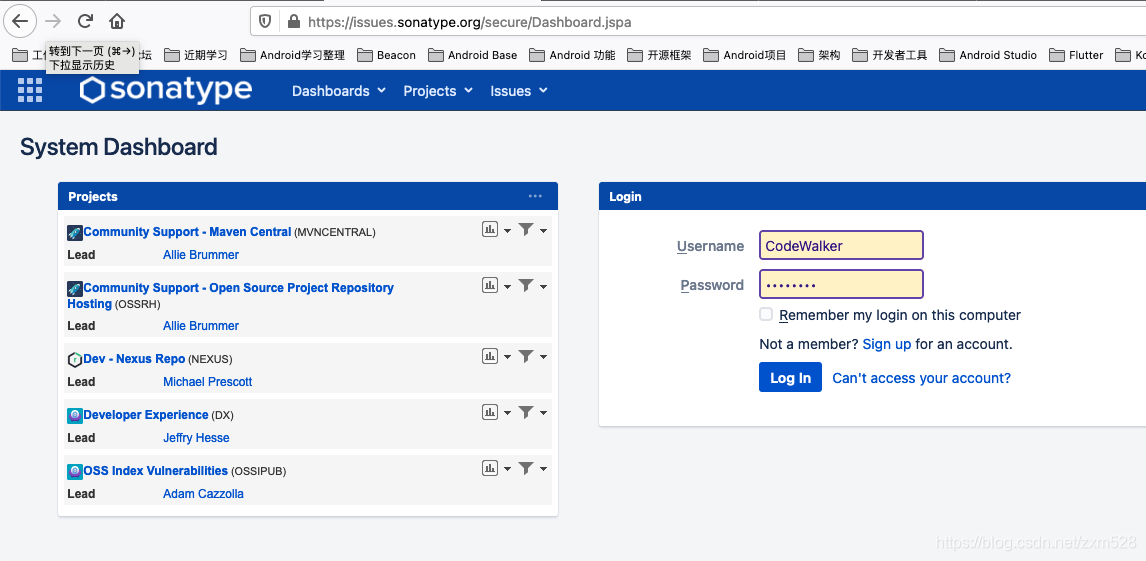Reload the page with refresh icon

[x=86, y=21]
